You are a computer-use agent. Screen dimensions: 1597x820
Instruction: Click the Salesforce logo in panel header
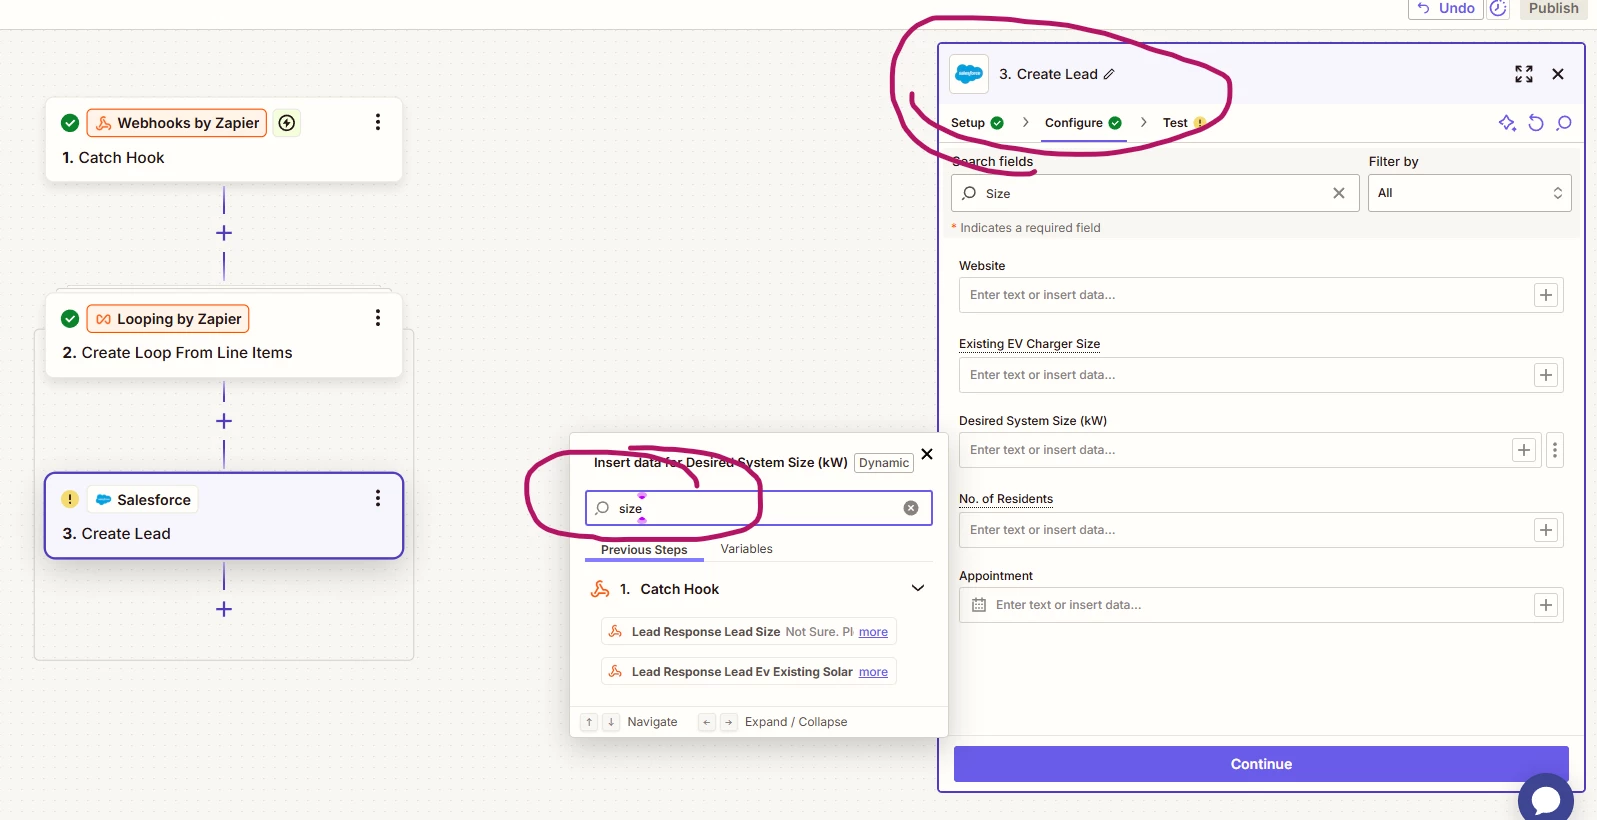coord(969,74)
